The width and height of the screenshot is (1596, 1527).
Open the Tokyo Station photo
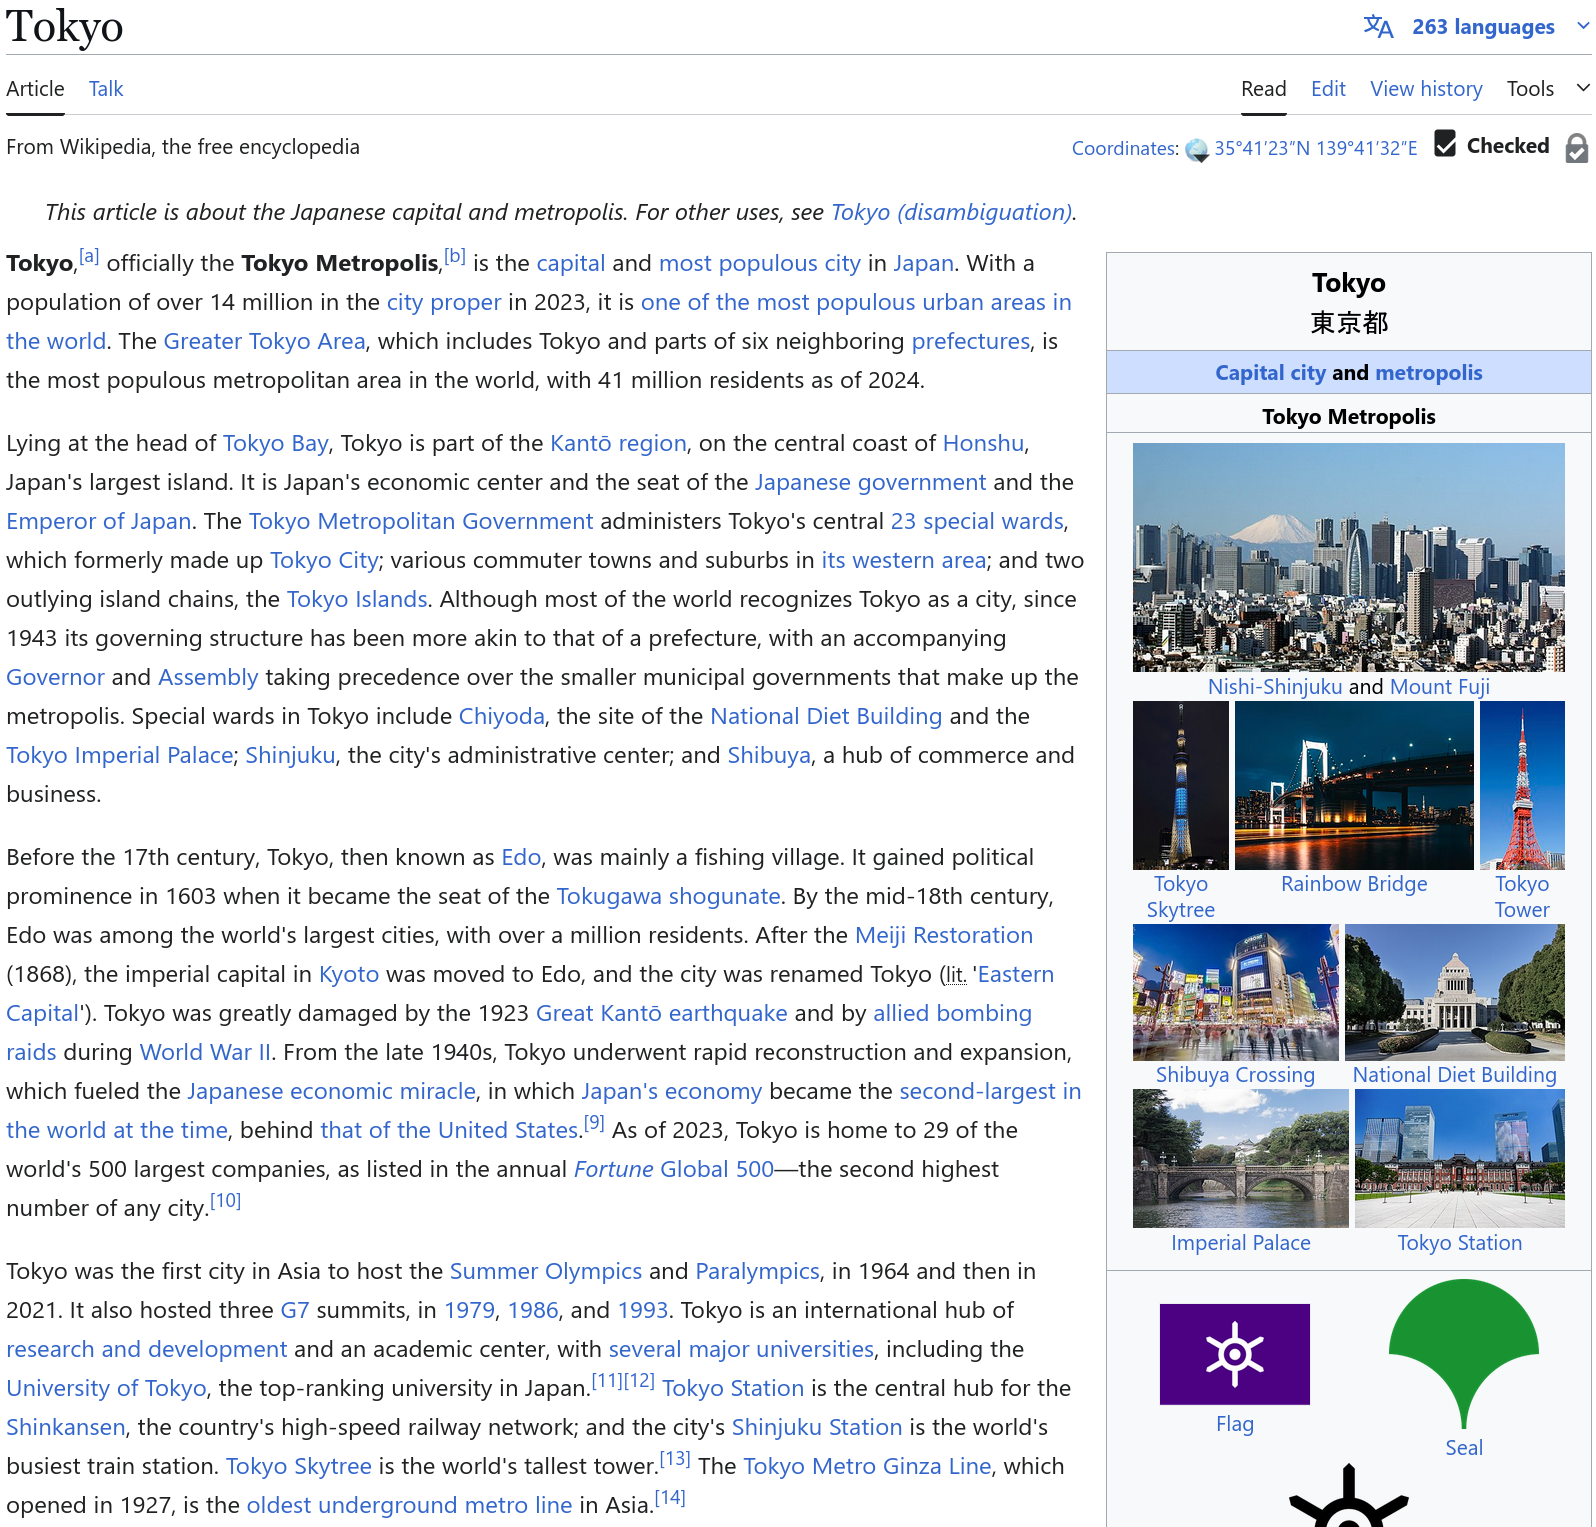pos(1460,1158)
